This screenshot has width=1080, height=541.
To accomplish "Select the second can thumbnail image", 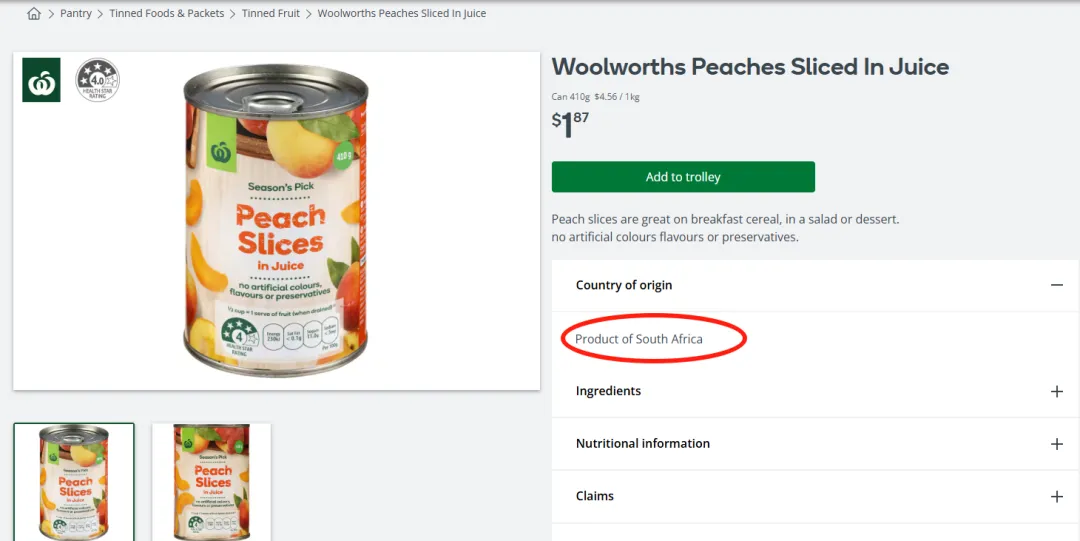I will pyautogui.click(x=212, y=482).
